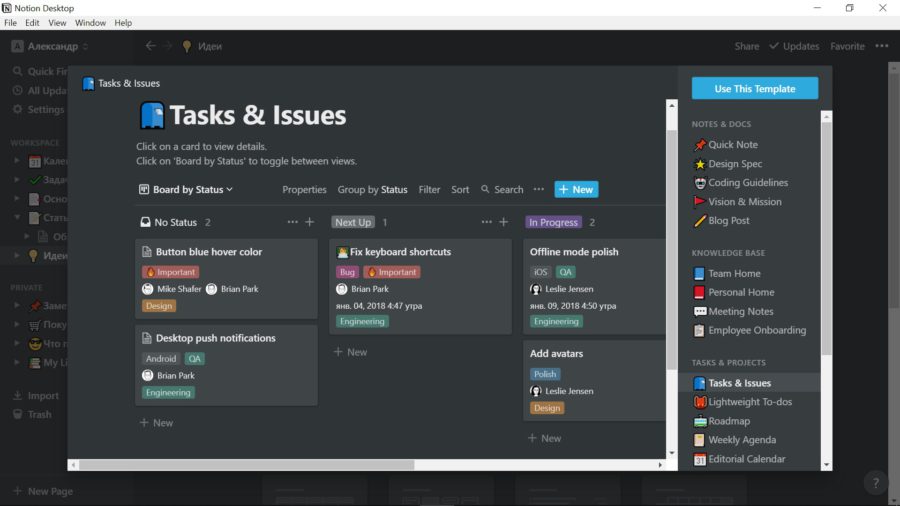Select Coding Guidelines template
Image resolution: width=900 pixels, height=506 pixels.
741,182
